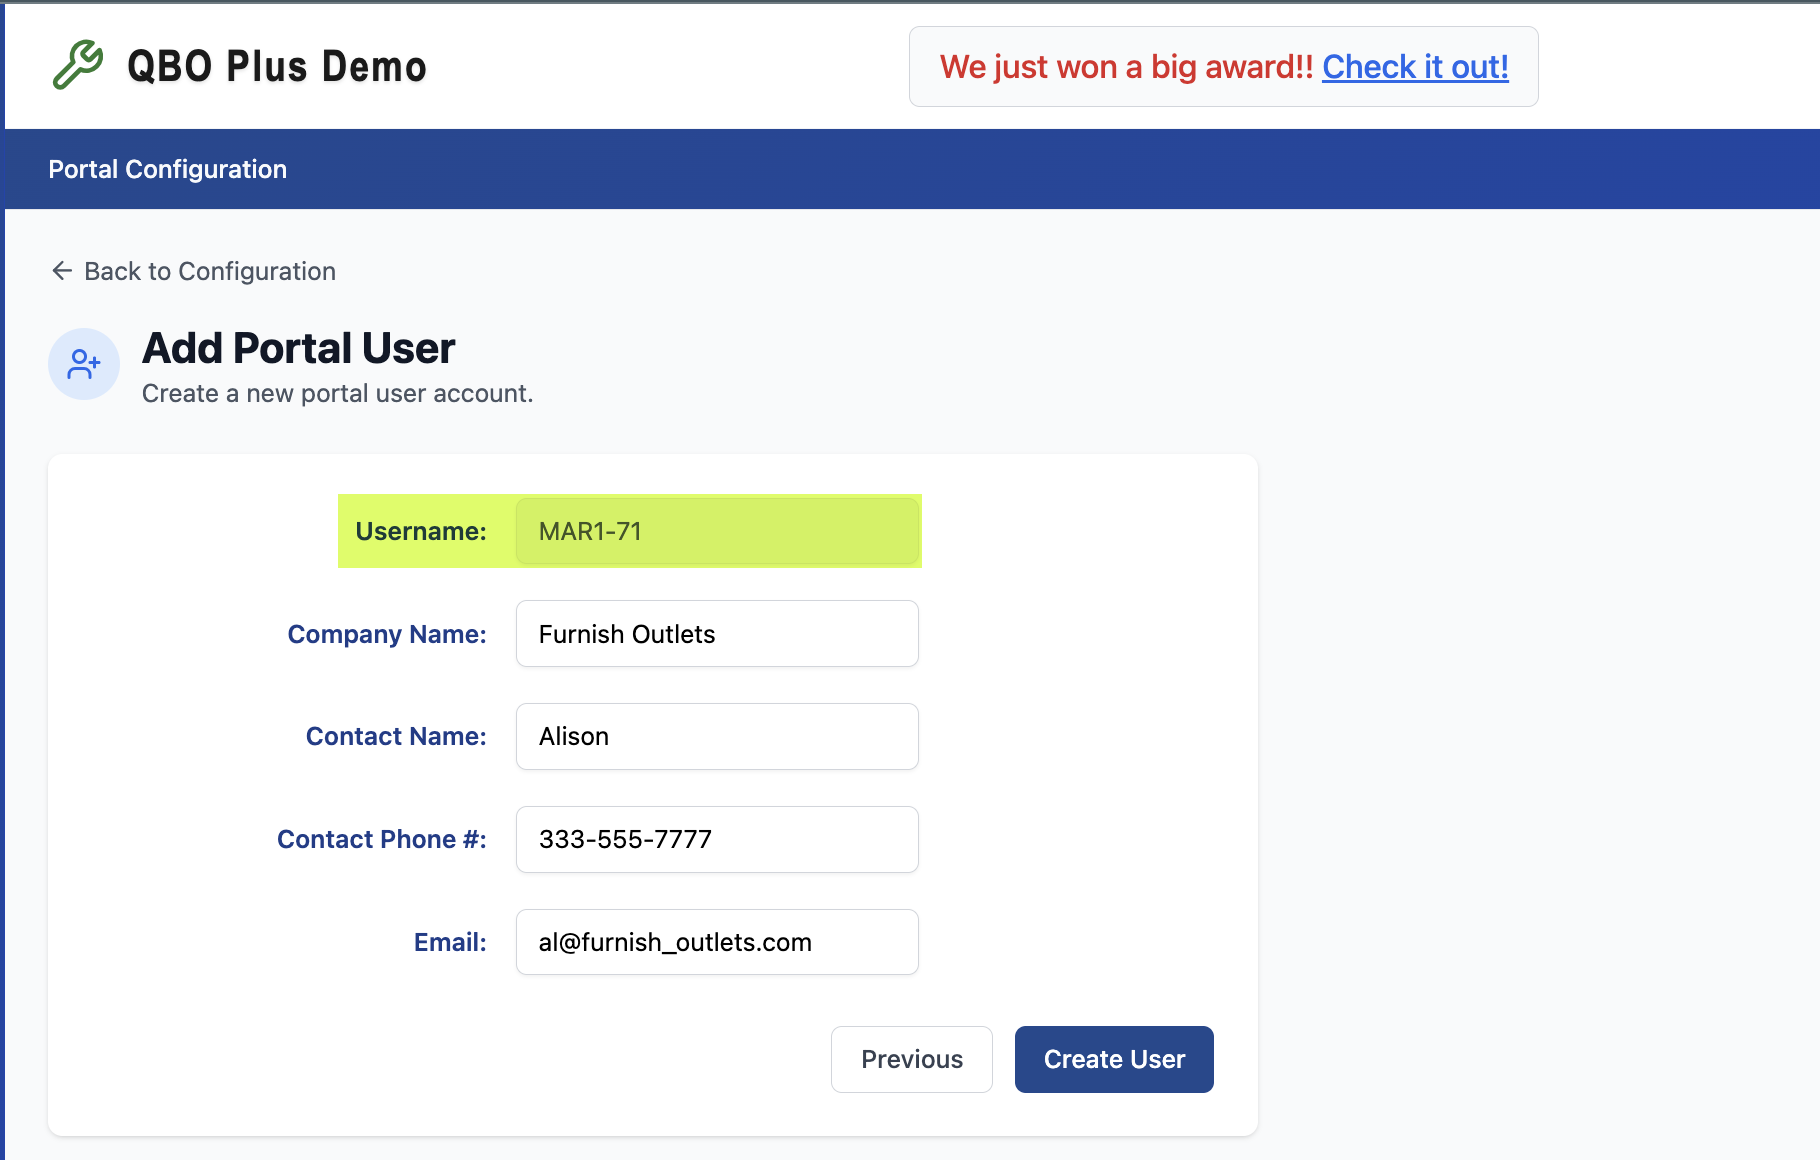Click the QBO Plus Demo title
This screenshot has width=1820, height=1160.
point(277,66)
